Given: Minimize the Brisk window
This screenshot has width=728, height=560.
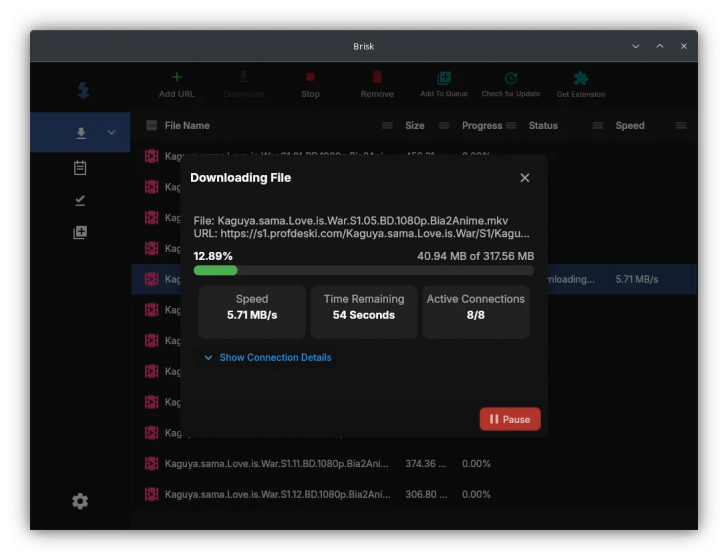Looking at the screenshot, I should click(x=636, y=46).
